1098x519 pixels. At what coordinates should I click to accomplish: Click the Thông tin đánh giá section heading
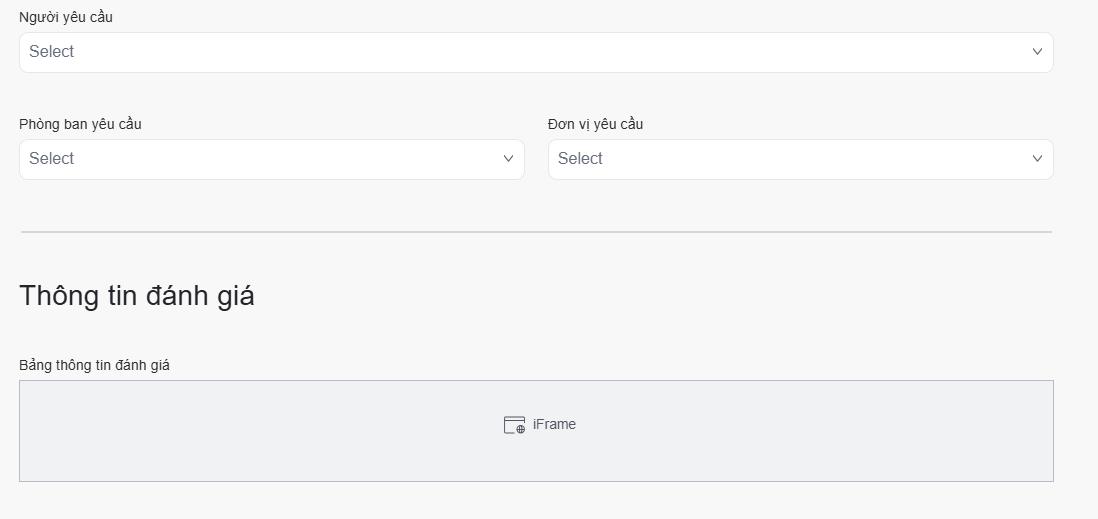[137, 296]
